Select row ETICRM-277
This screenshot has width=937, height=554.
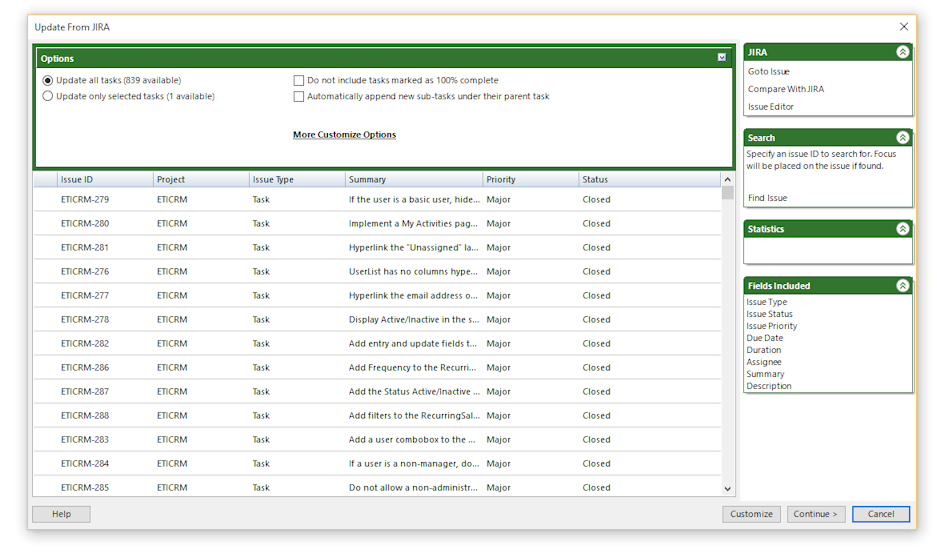coord(377,296)
